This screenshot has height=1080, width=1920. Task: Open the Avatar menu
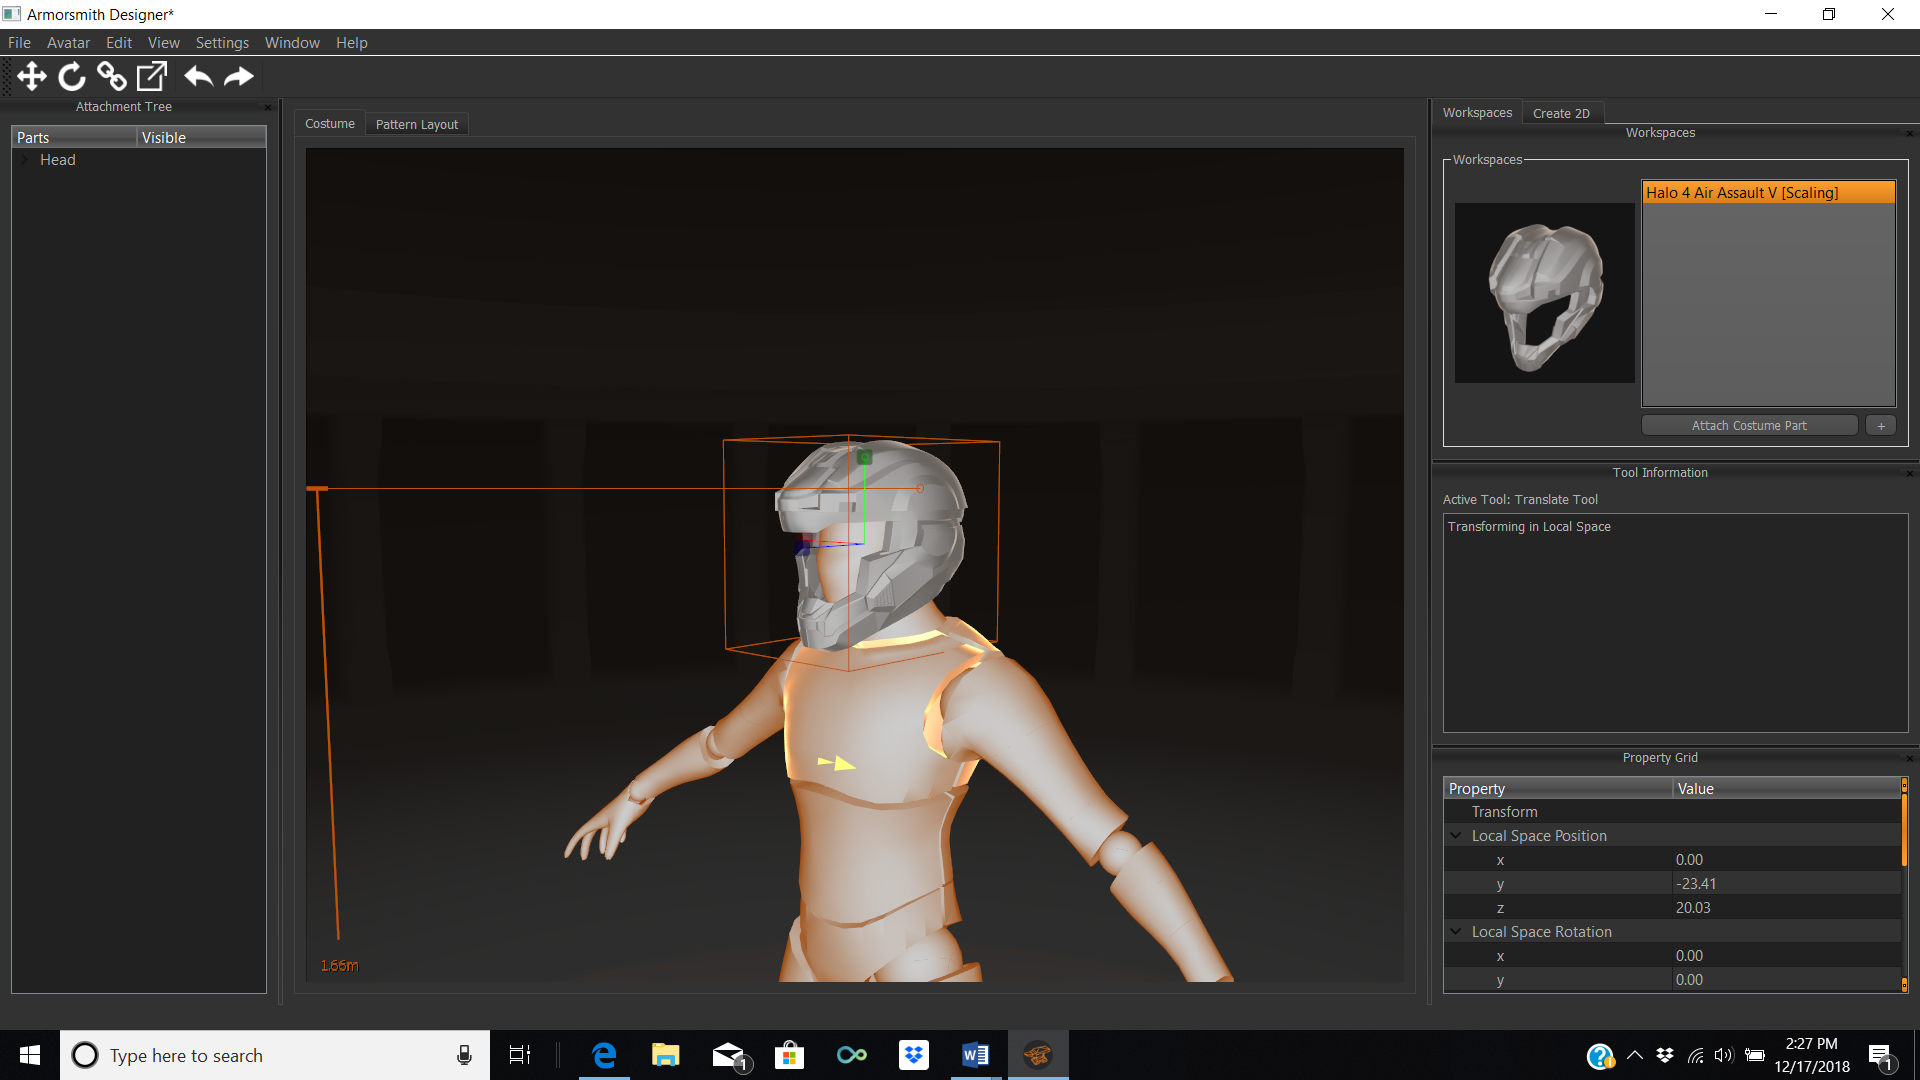(x=68, y=43)
